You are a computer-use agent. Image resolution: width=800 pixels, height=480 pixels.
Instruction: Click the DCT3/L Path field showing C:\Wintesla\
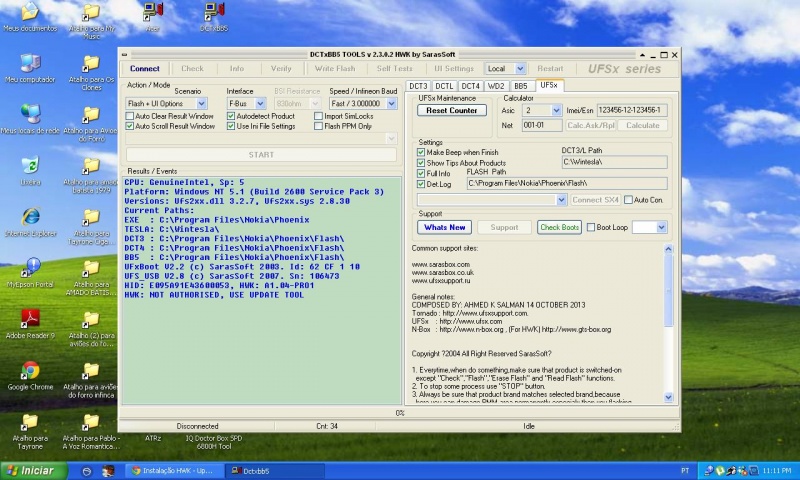pyautogui.click(x=614, y=162)
